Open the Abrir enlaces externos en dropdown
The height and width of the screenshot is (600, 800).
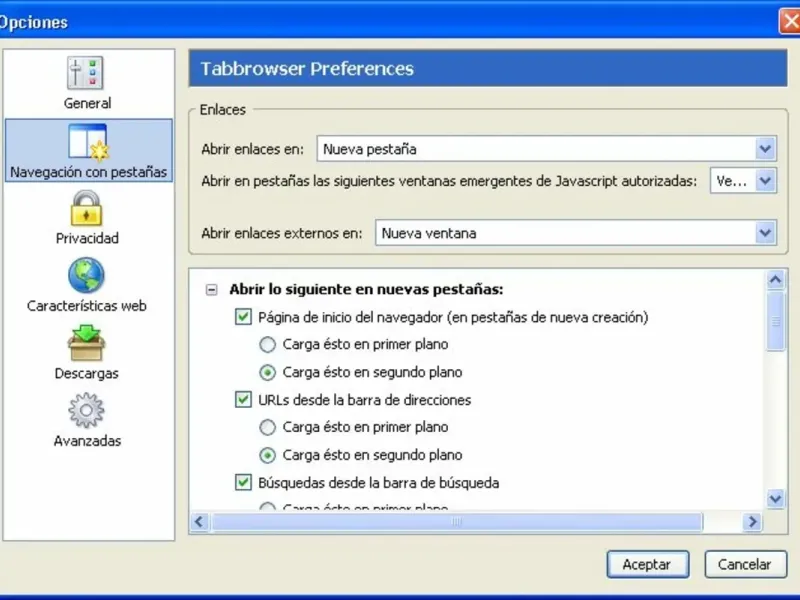point(766,233)
